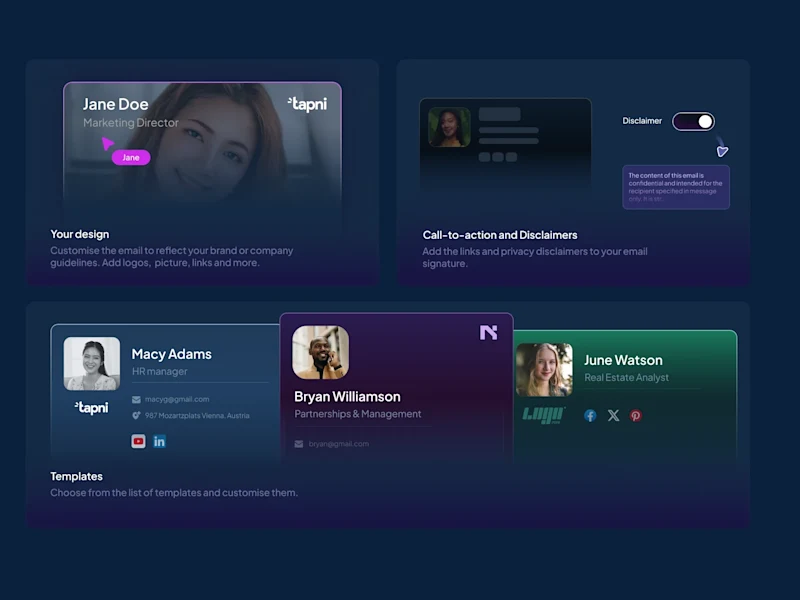The width and height of the screenshot is (800, 600).
Task: Click the HR manager title
Action: click(160, 371)
